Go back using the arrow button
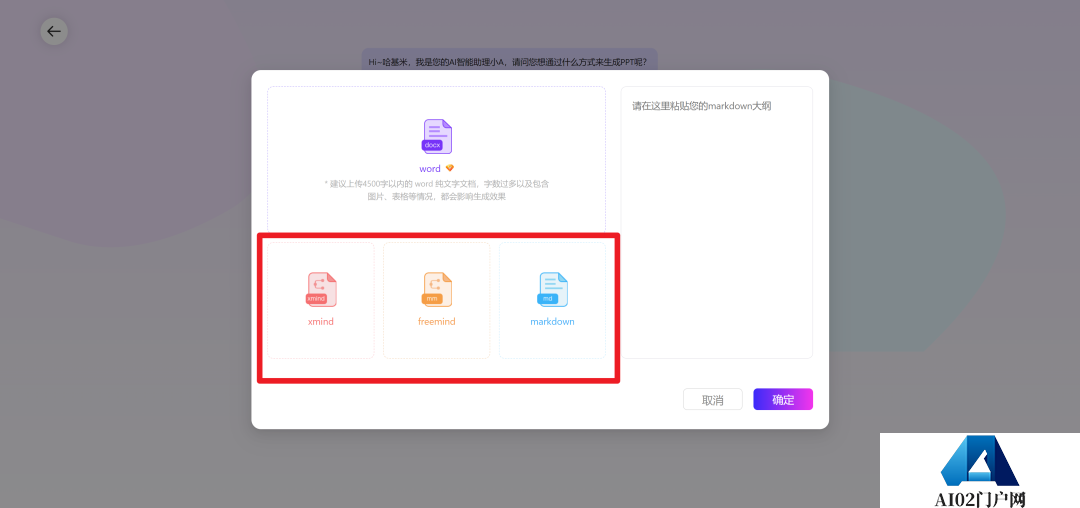The width and height of the screenshot is (1080, 508). [54, 31]
